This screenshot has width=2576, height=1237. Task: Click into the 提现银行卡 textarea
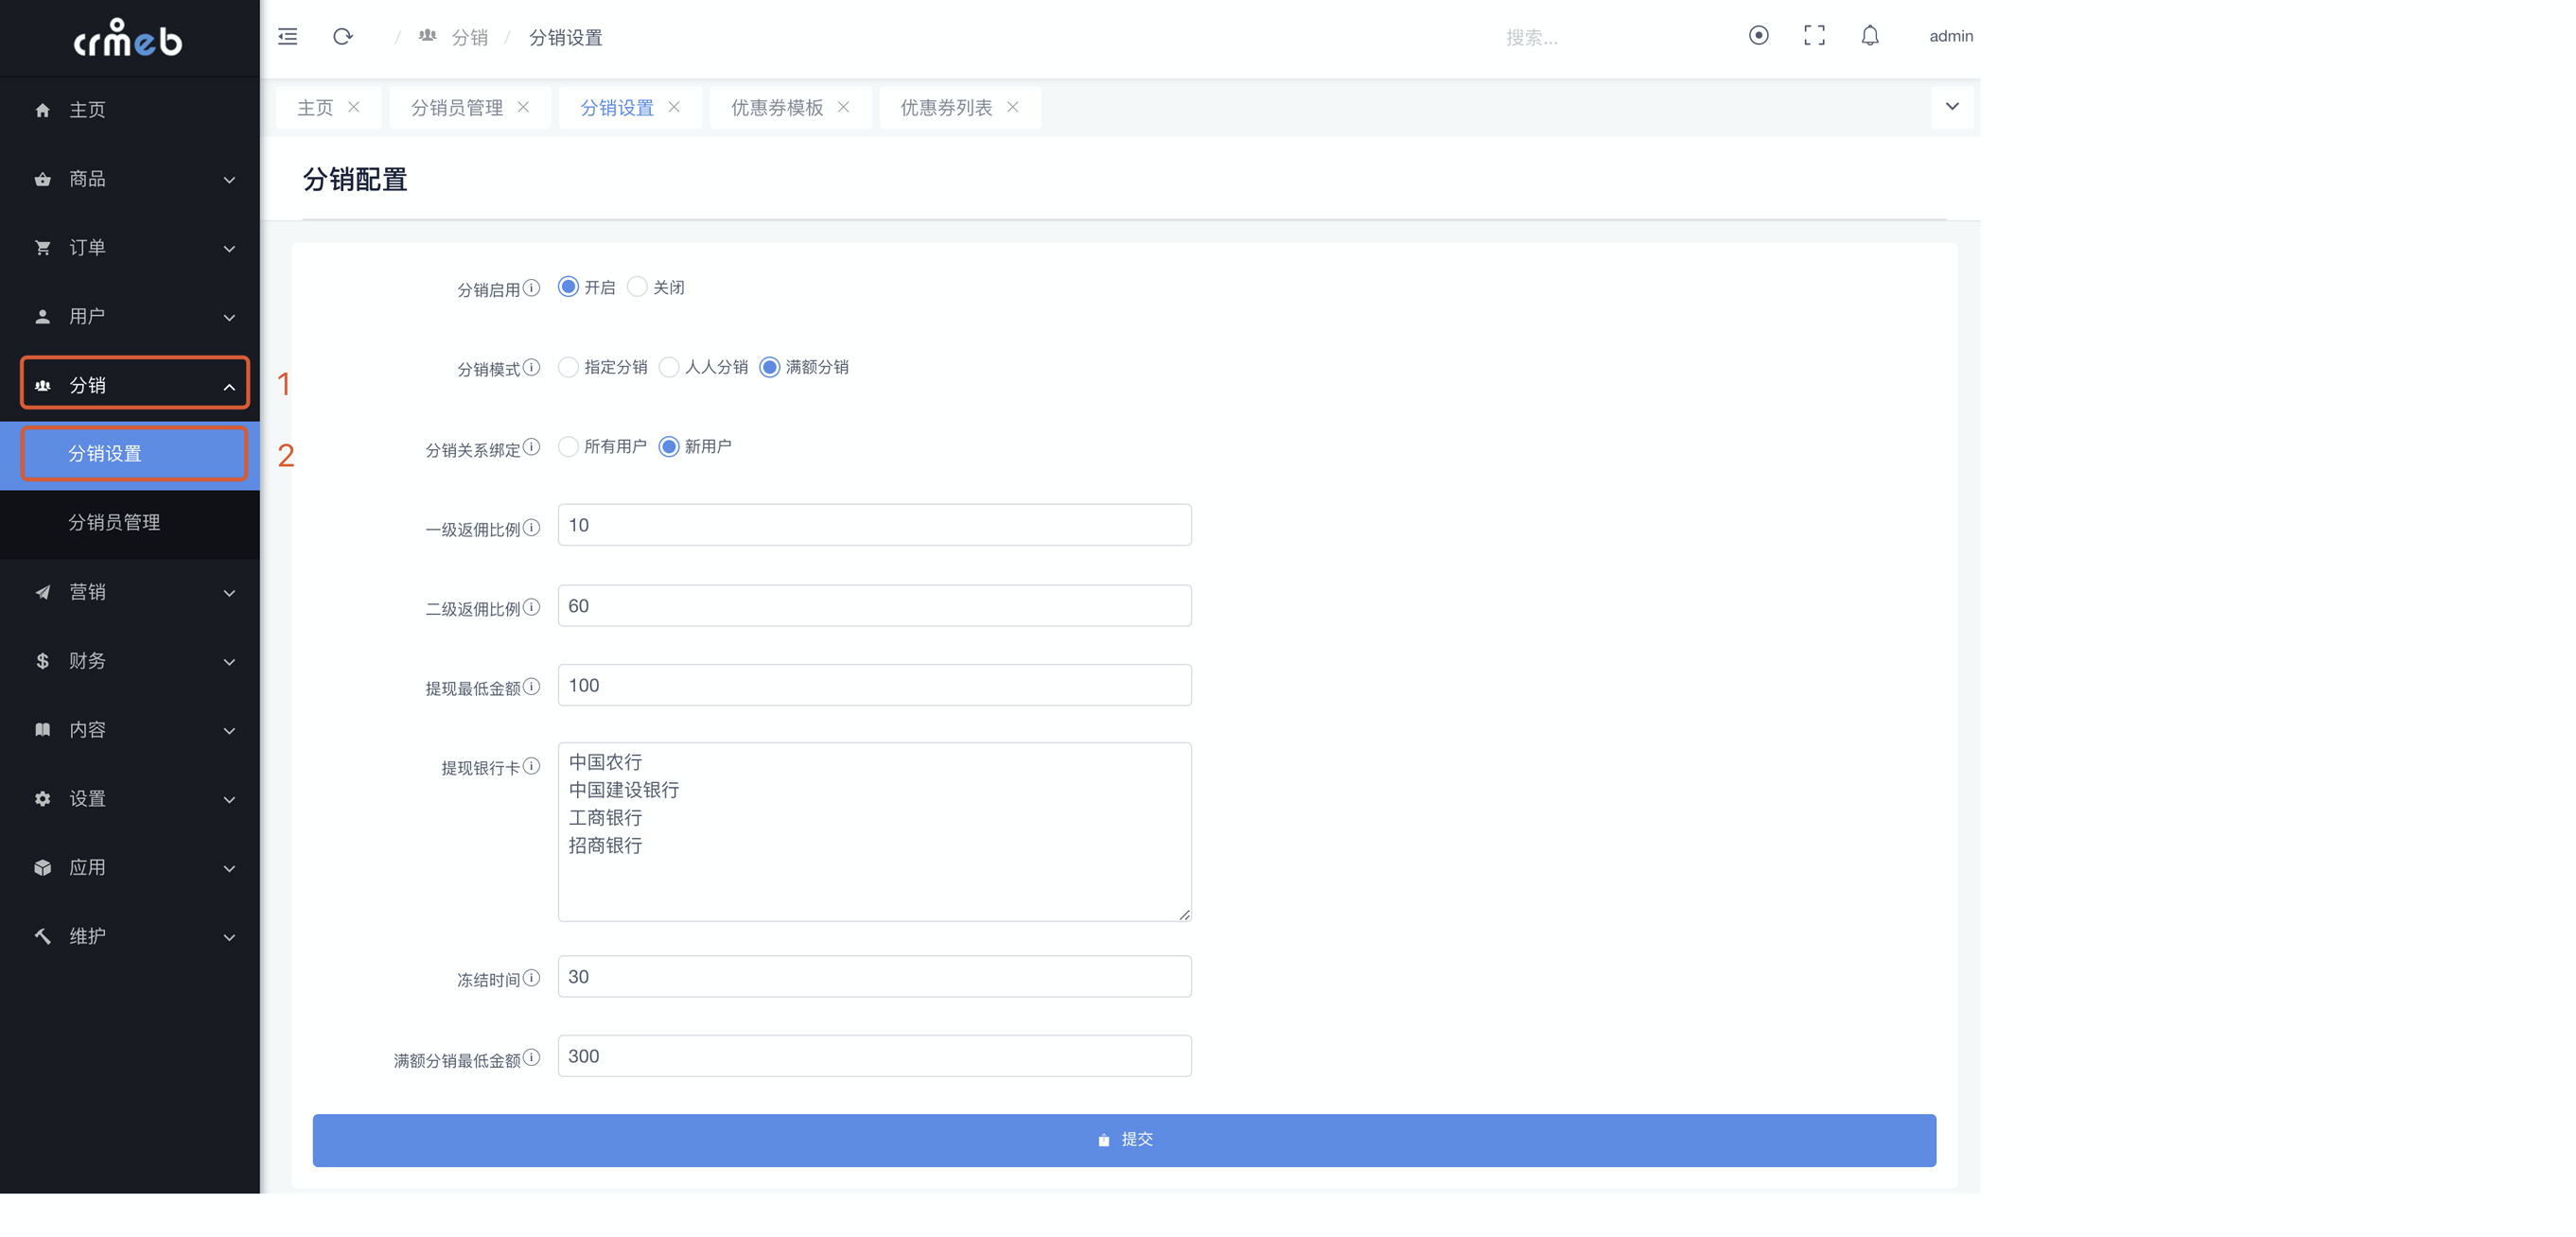(x=875, y=832)
